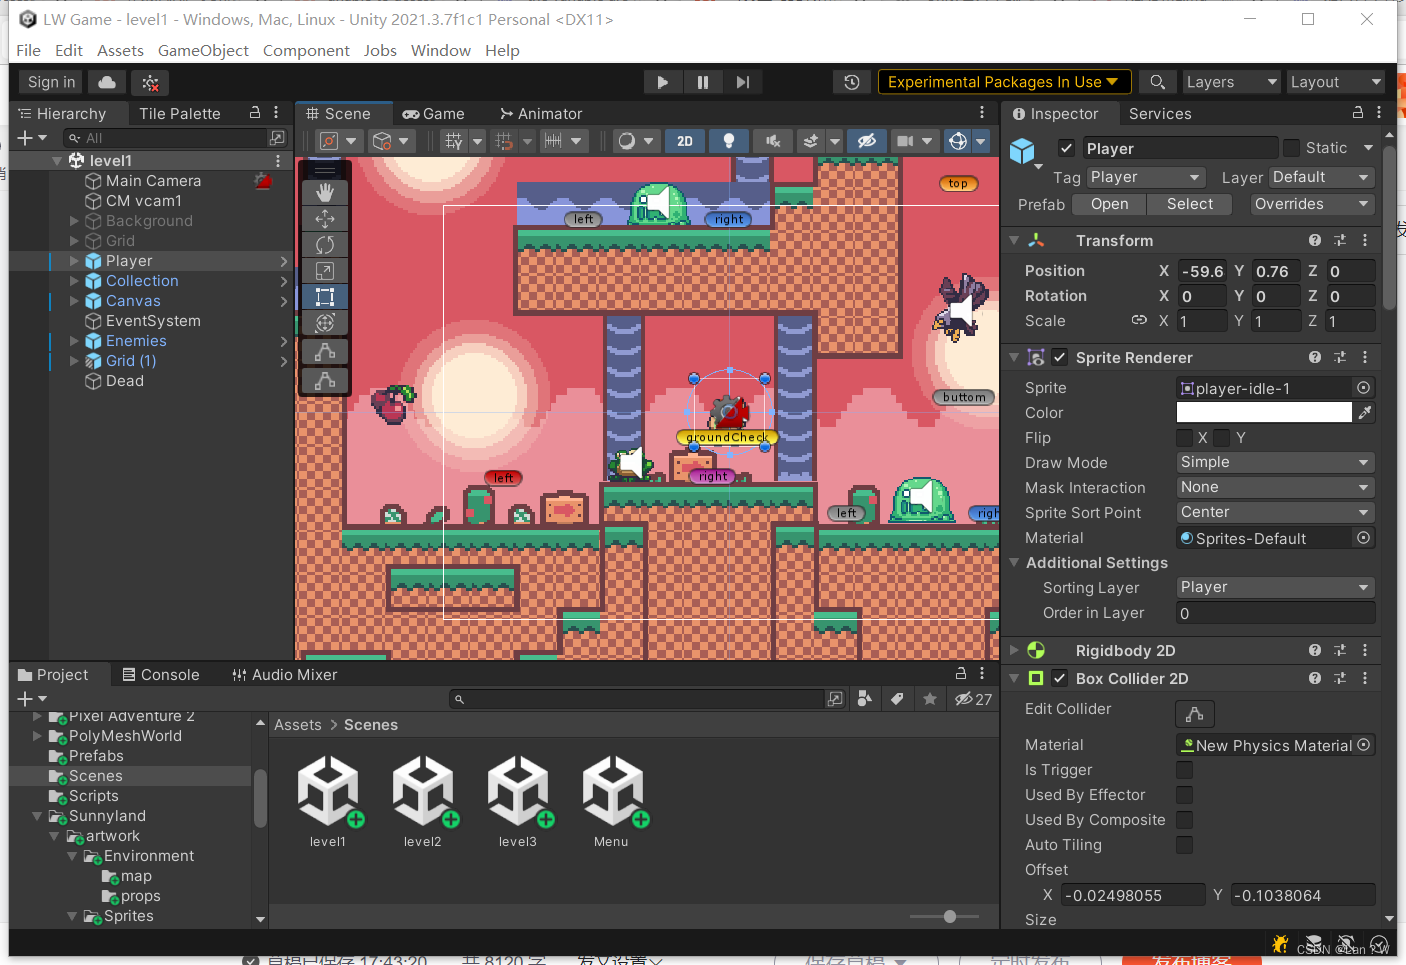Open the cloud services icon
This screenshot has height=965, width=1406.
point(107,82)
